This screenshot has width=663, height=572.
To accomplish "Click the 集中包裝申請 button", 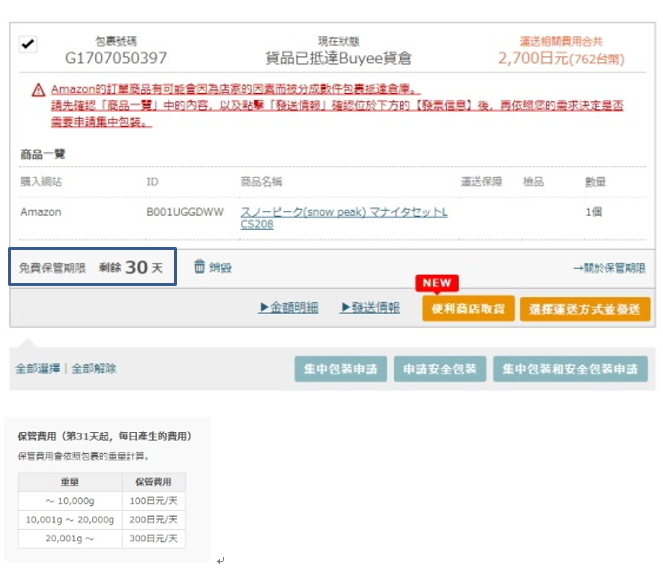I will (x=340, y=369).
